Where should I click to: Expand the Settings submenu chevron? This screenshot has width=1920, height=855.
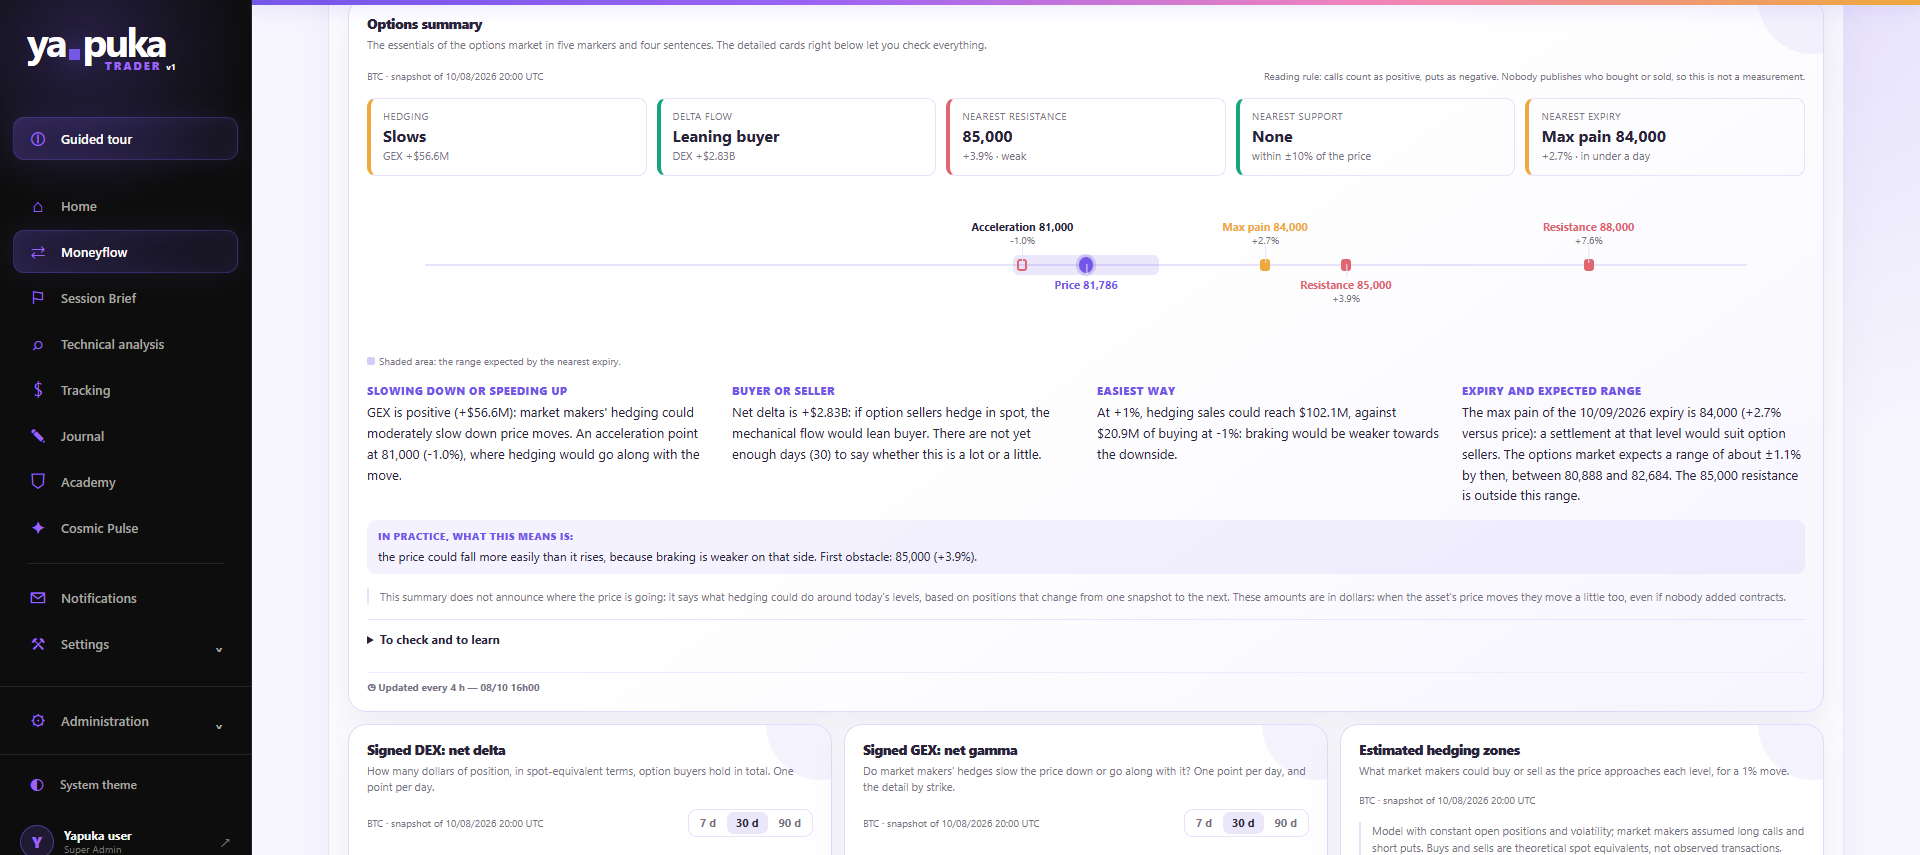coord(219,650)
